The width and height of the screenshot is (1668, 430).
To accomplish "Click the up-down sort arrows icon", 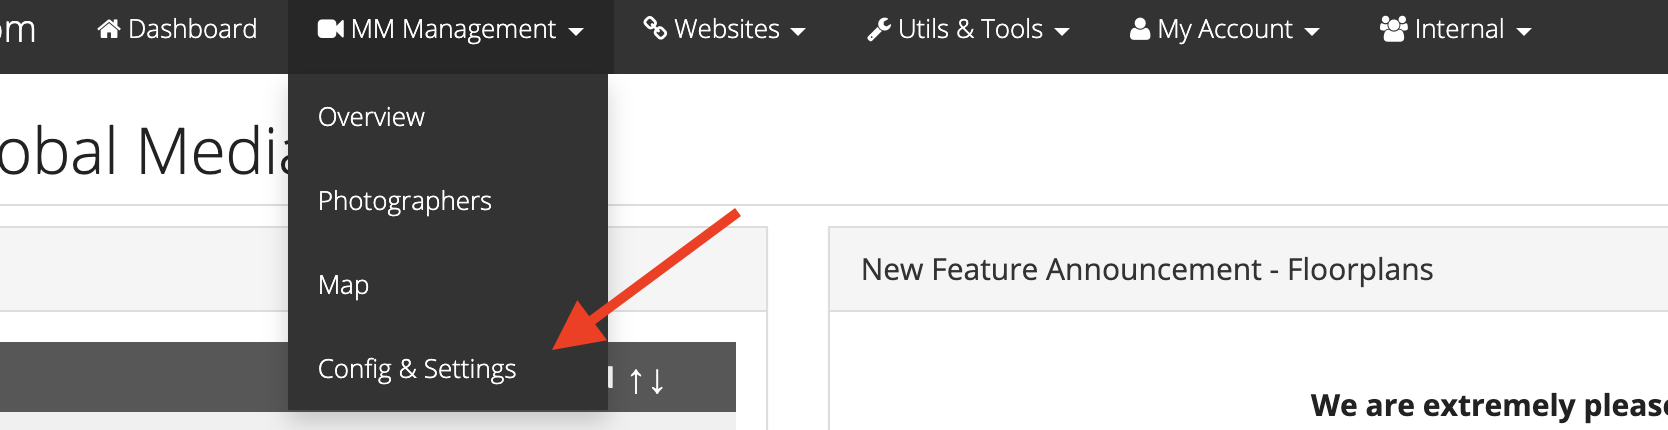I will tap(646, 380).
